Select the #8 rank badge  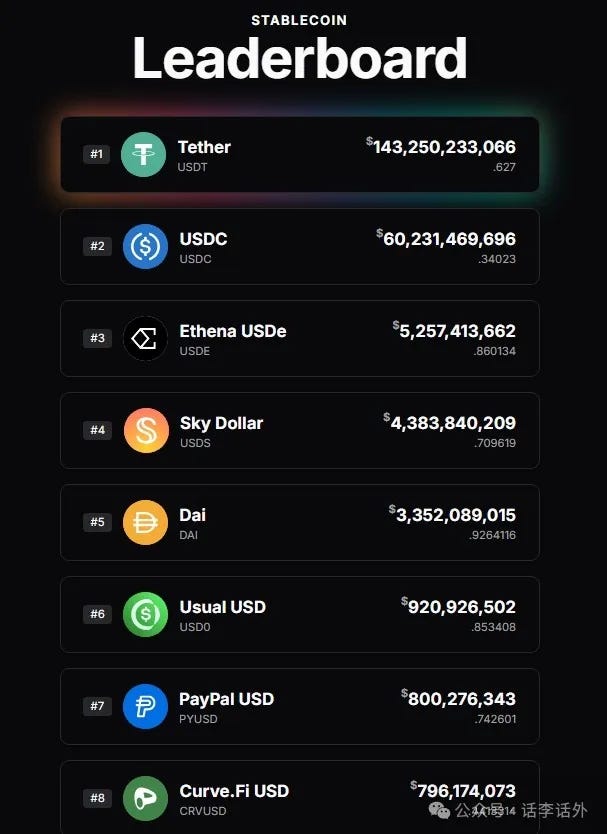[97, 798]
